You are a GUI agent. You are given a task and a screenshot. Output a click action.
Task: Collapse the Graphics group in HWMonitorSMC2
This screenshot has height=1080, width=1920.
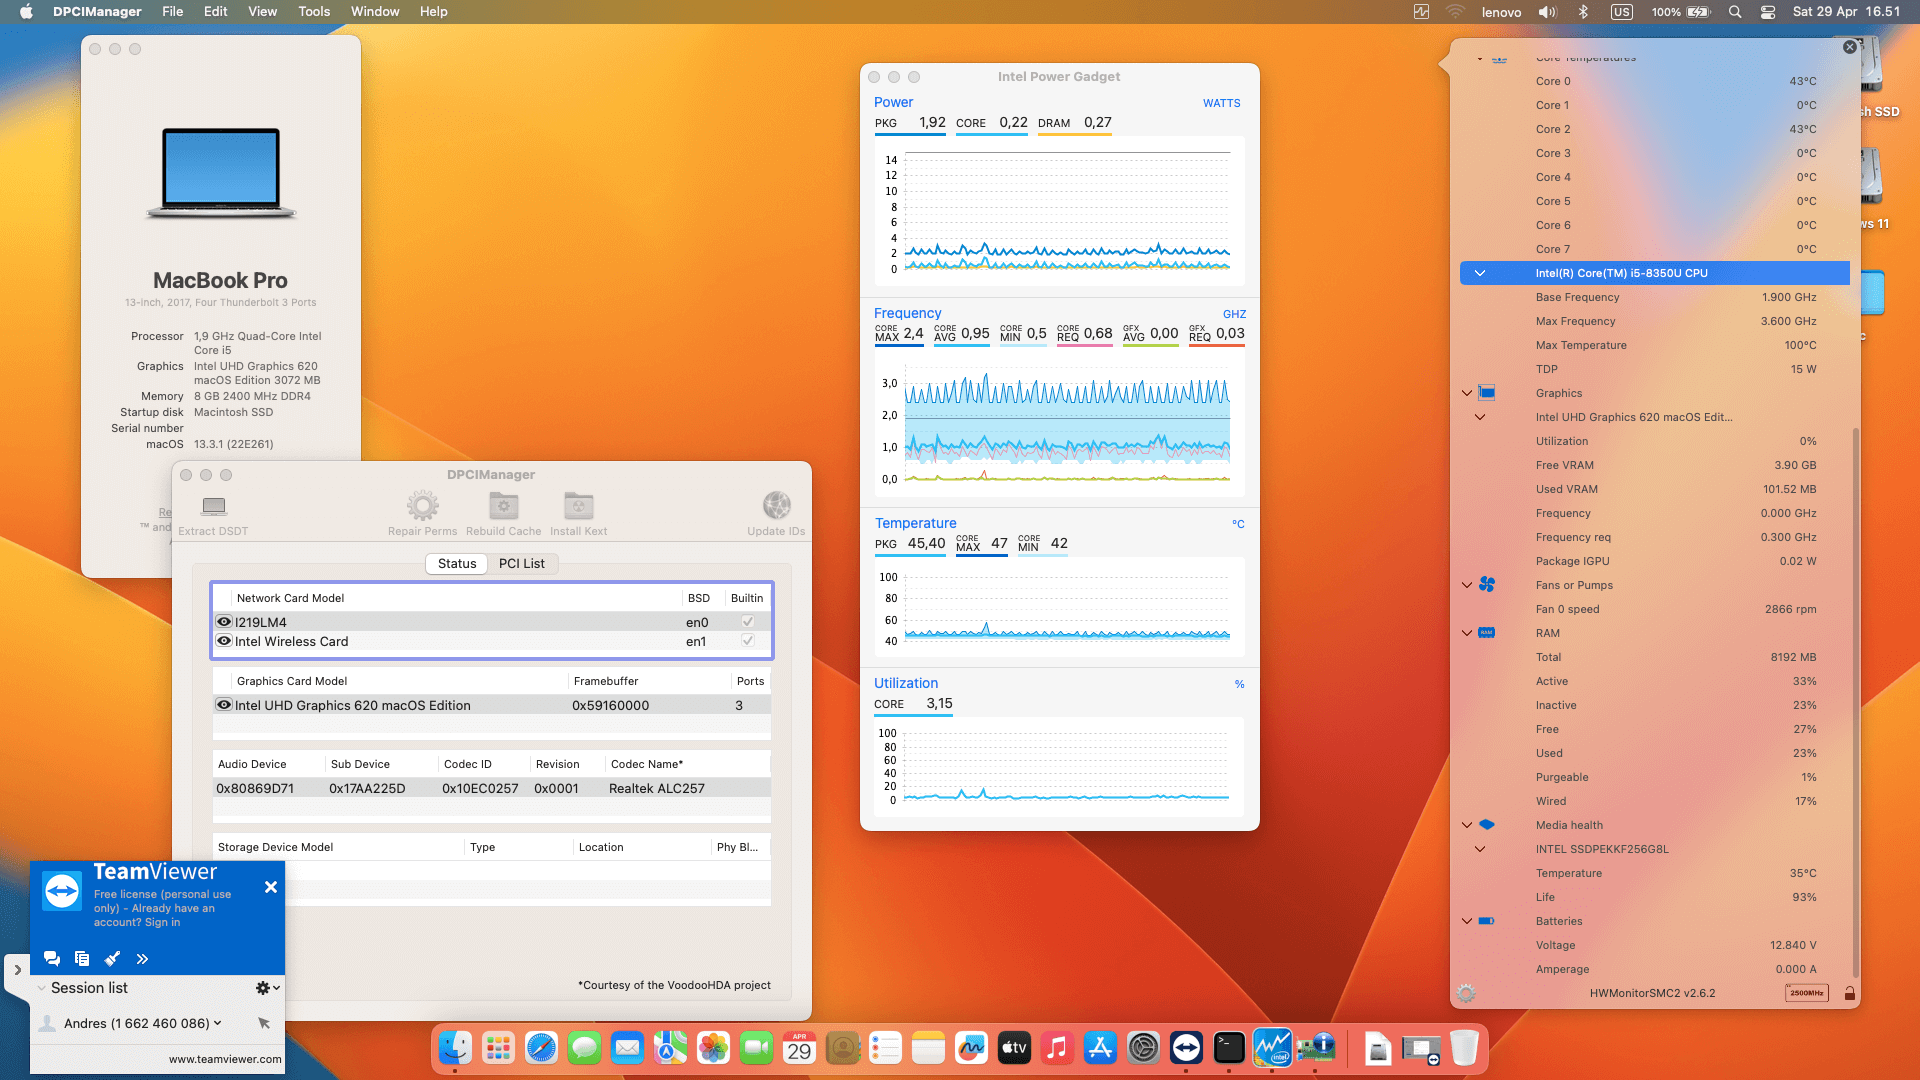point(1467,393)
